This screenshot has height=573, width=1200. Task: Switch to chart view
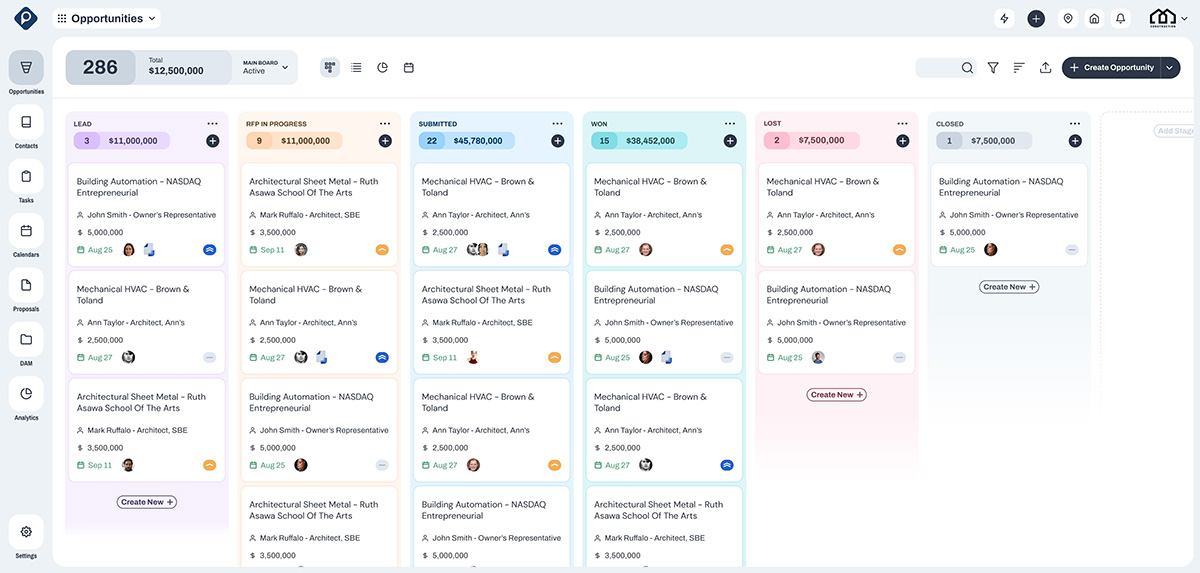382,67
